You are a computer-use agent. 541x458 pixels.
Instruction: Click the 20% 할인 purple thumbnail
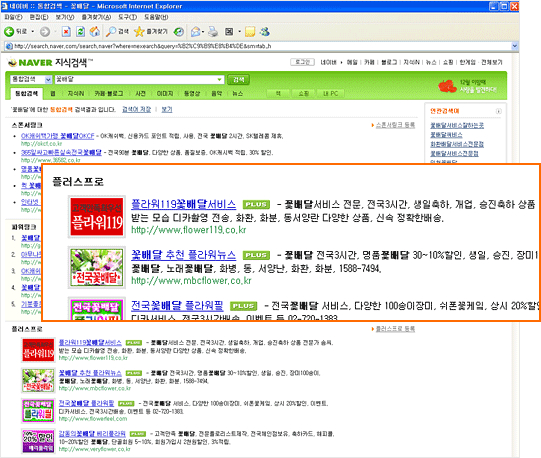click(38, 441)
